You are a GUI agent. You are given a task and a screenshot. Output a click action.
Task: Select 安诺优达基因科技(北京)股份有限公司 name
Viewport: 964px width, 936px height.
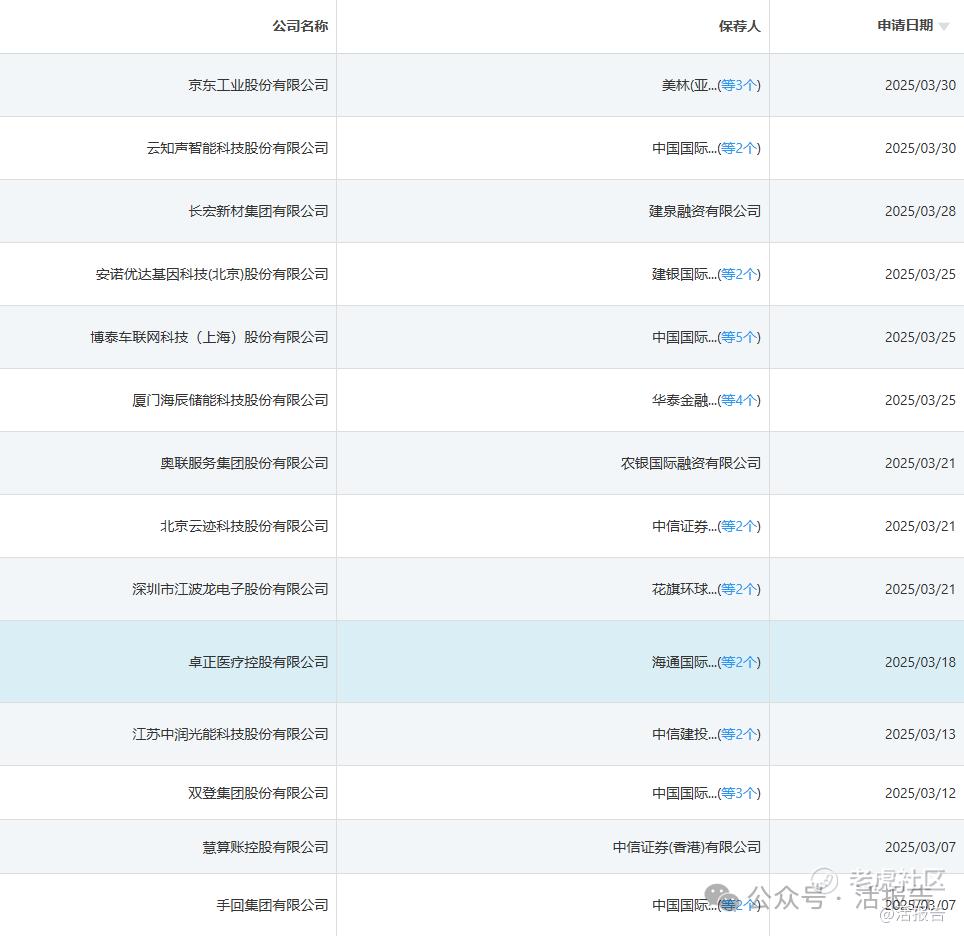(212, 274)
